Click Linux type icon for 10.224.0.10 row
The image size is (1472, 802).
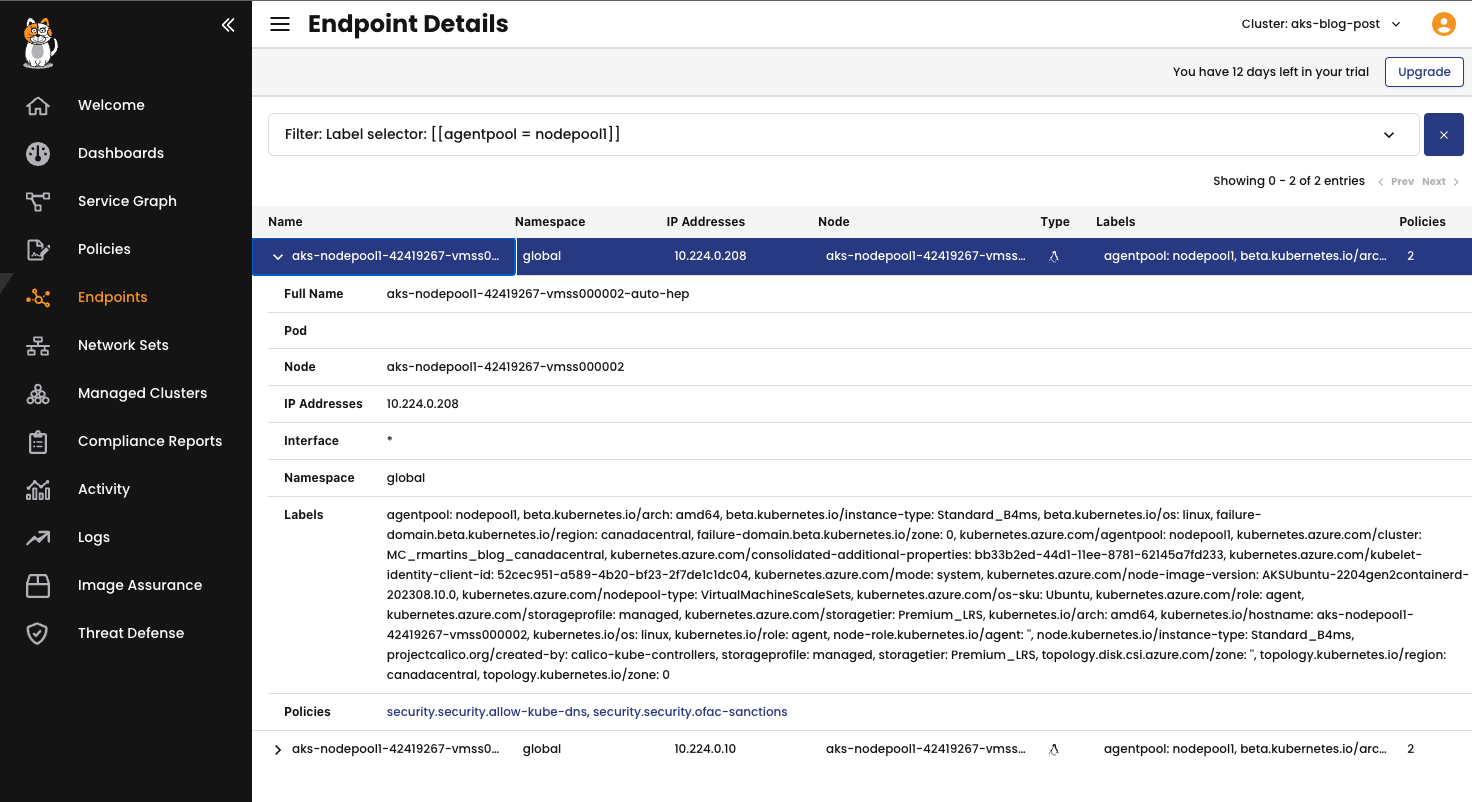tap(1054, 749)
